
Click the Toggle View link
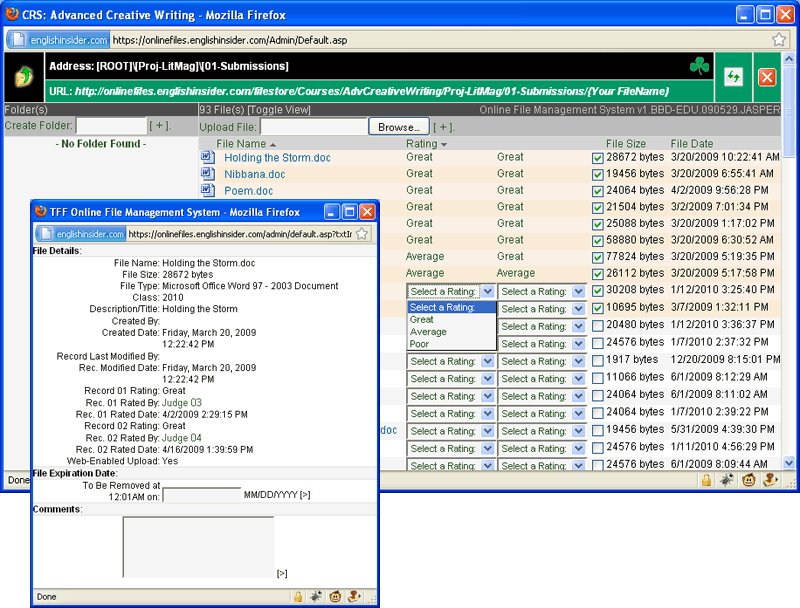pos(279,110)
